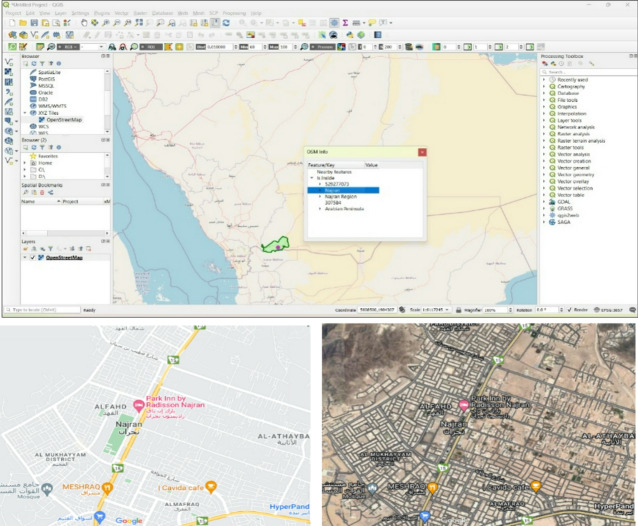The image size is (638, 526).
Task: Click the Feature/Key column header in OSM Info
Action: pyautogui.click(x=335, y=165)
